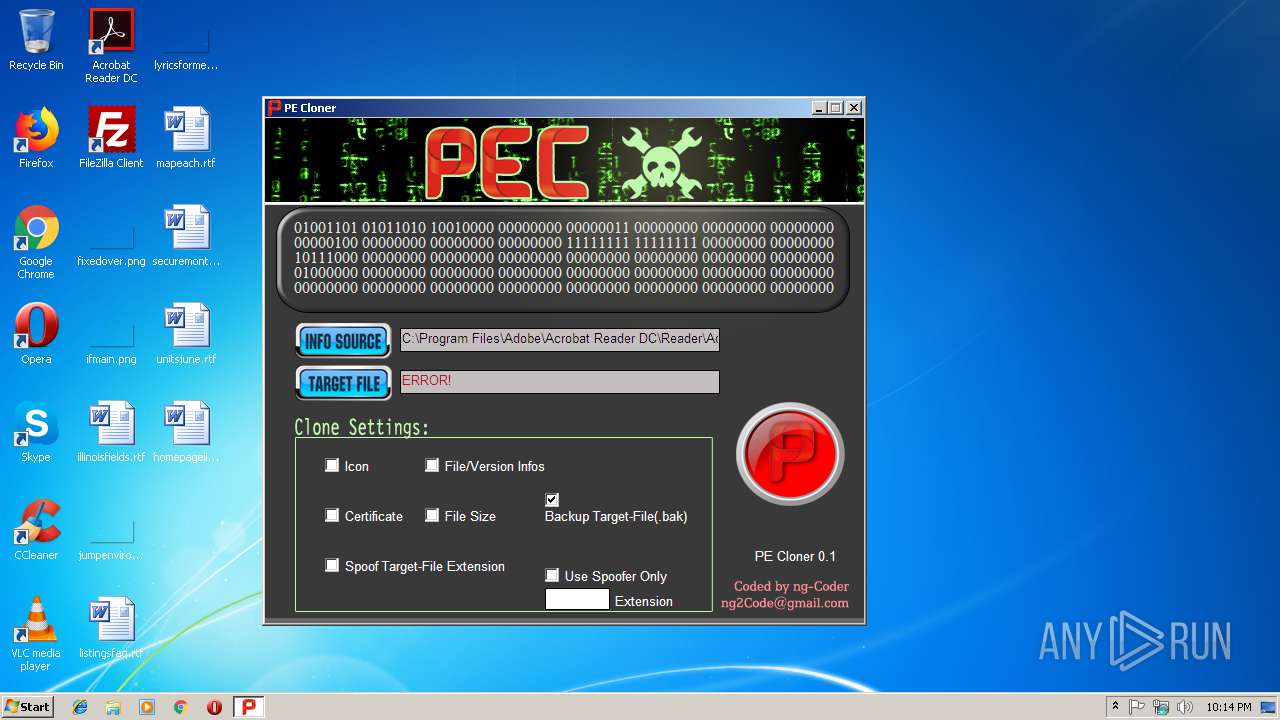Open the CCleaner desktop shortcut
The image size is (1280, 720).
[x=36, y=530]
